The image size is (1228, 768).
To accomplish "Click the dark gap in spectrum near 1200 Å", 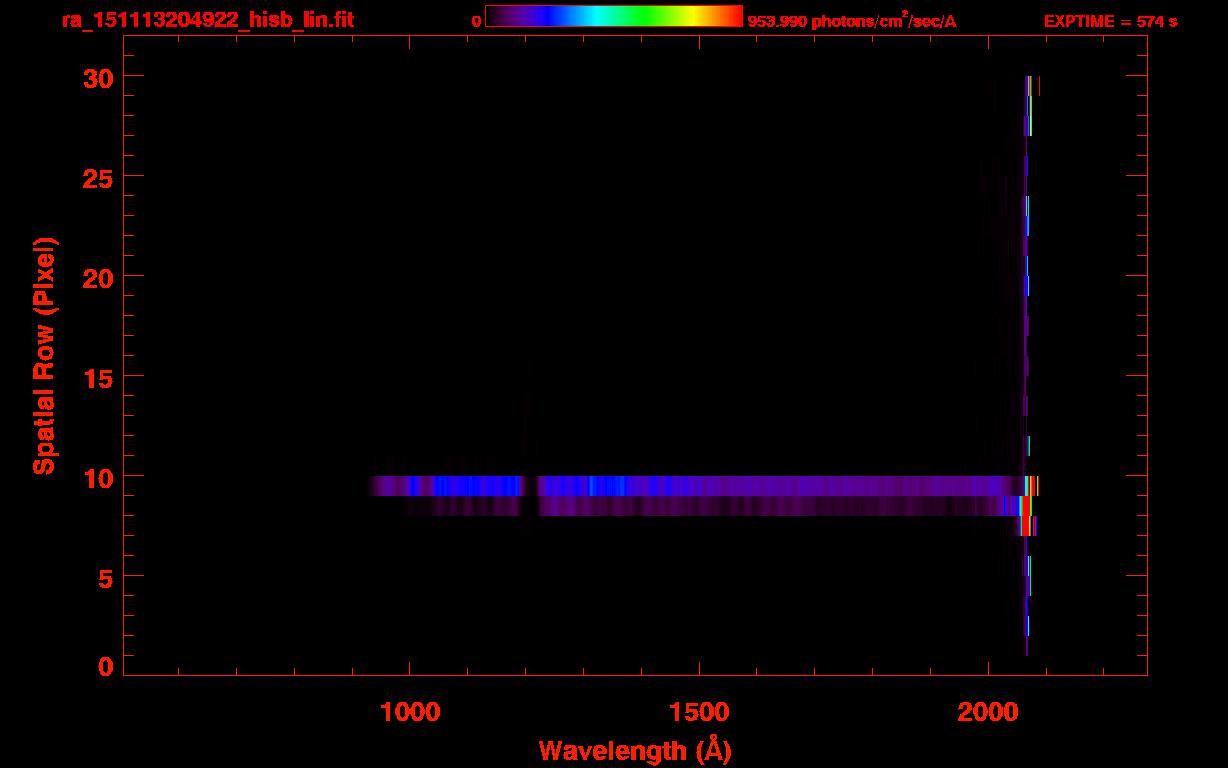I will coord(530,487).
